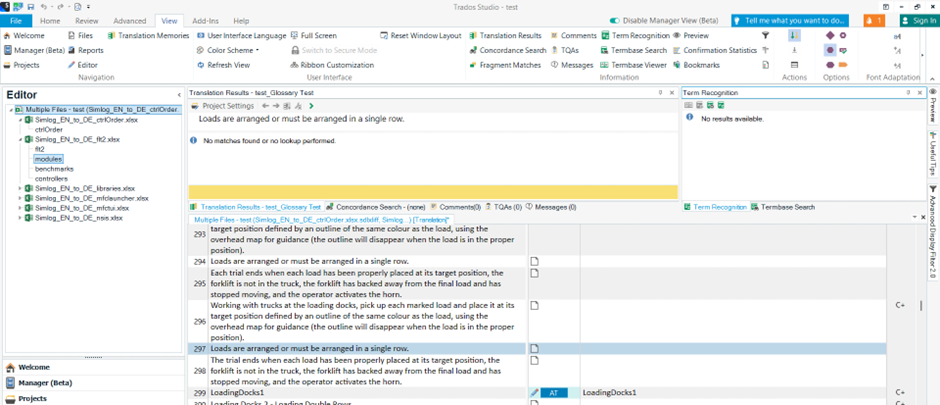Open TQAs window from ribbon
Screen dimensions: 940x405
[564, 50]
